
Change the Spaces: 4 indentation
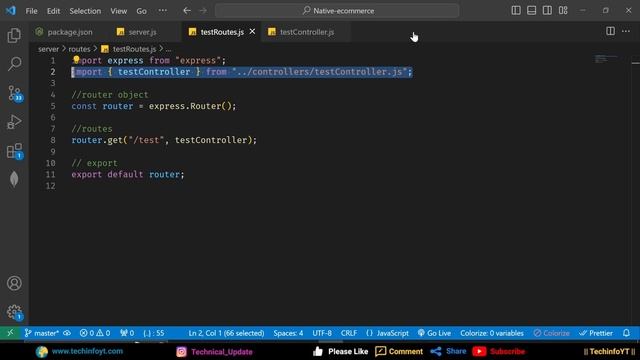[288, 333]
